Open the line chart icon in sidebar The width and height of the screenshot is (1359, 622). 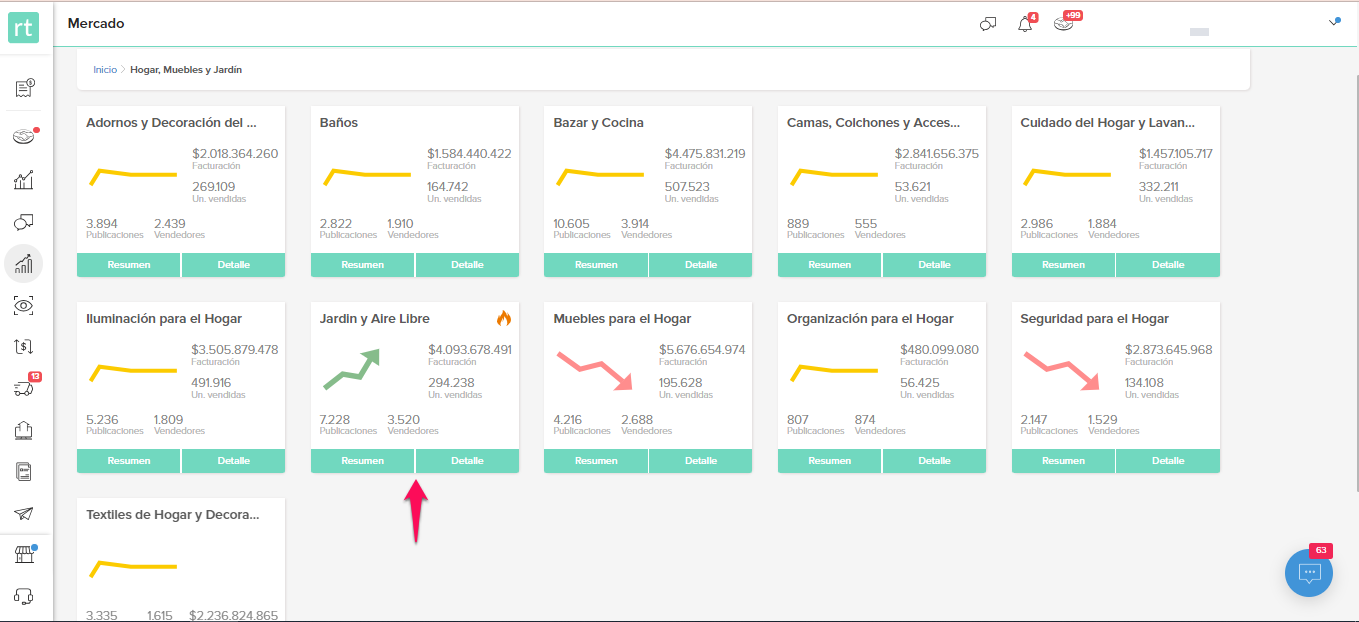[24, 180]
